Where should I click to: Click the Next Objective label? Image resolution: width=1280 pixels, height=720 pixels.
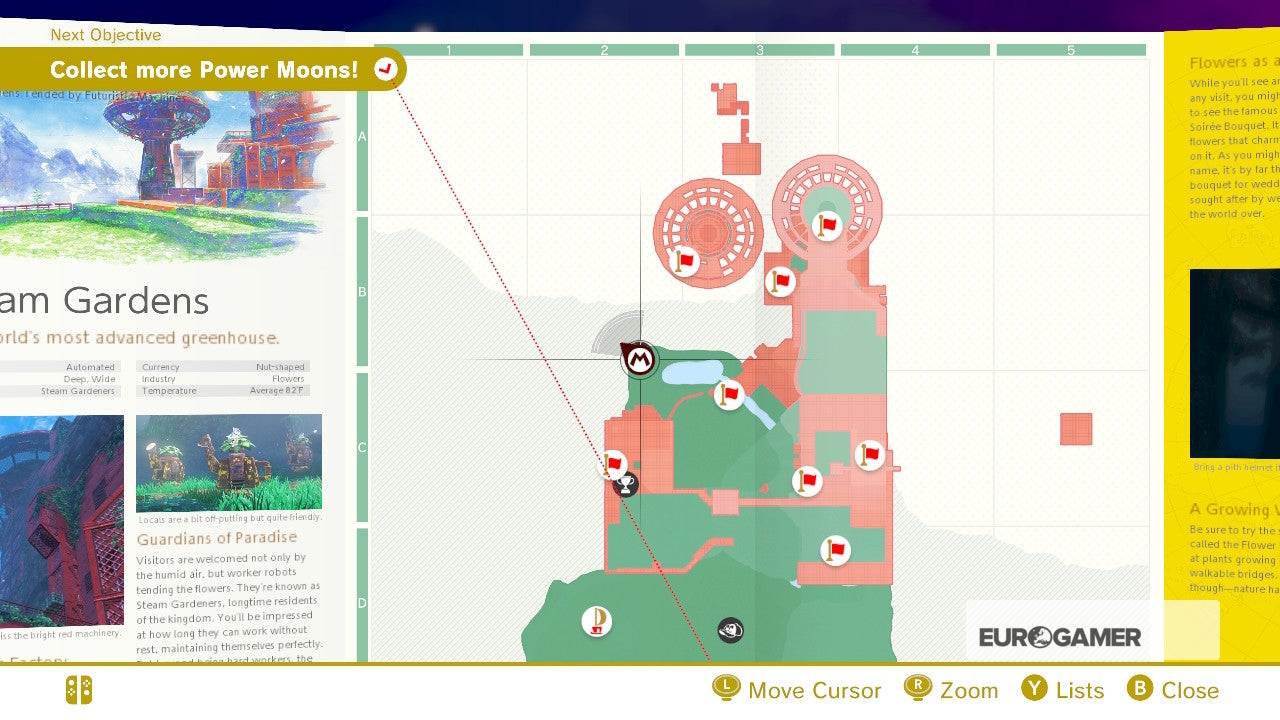105,35
